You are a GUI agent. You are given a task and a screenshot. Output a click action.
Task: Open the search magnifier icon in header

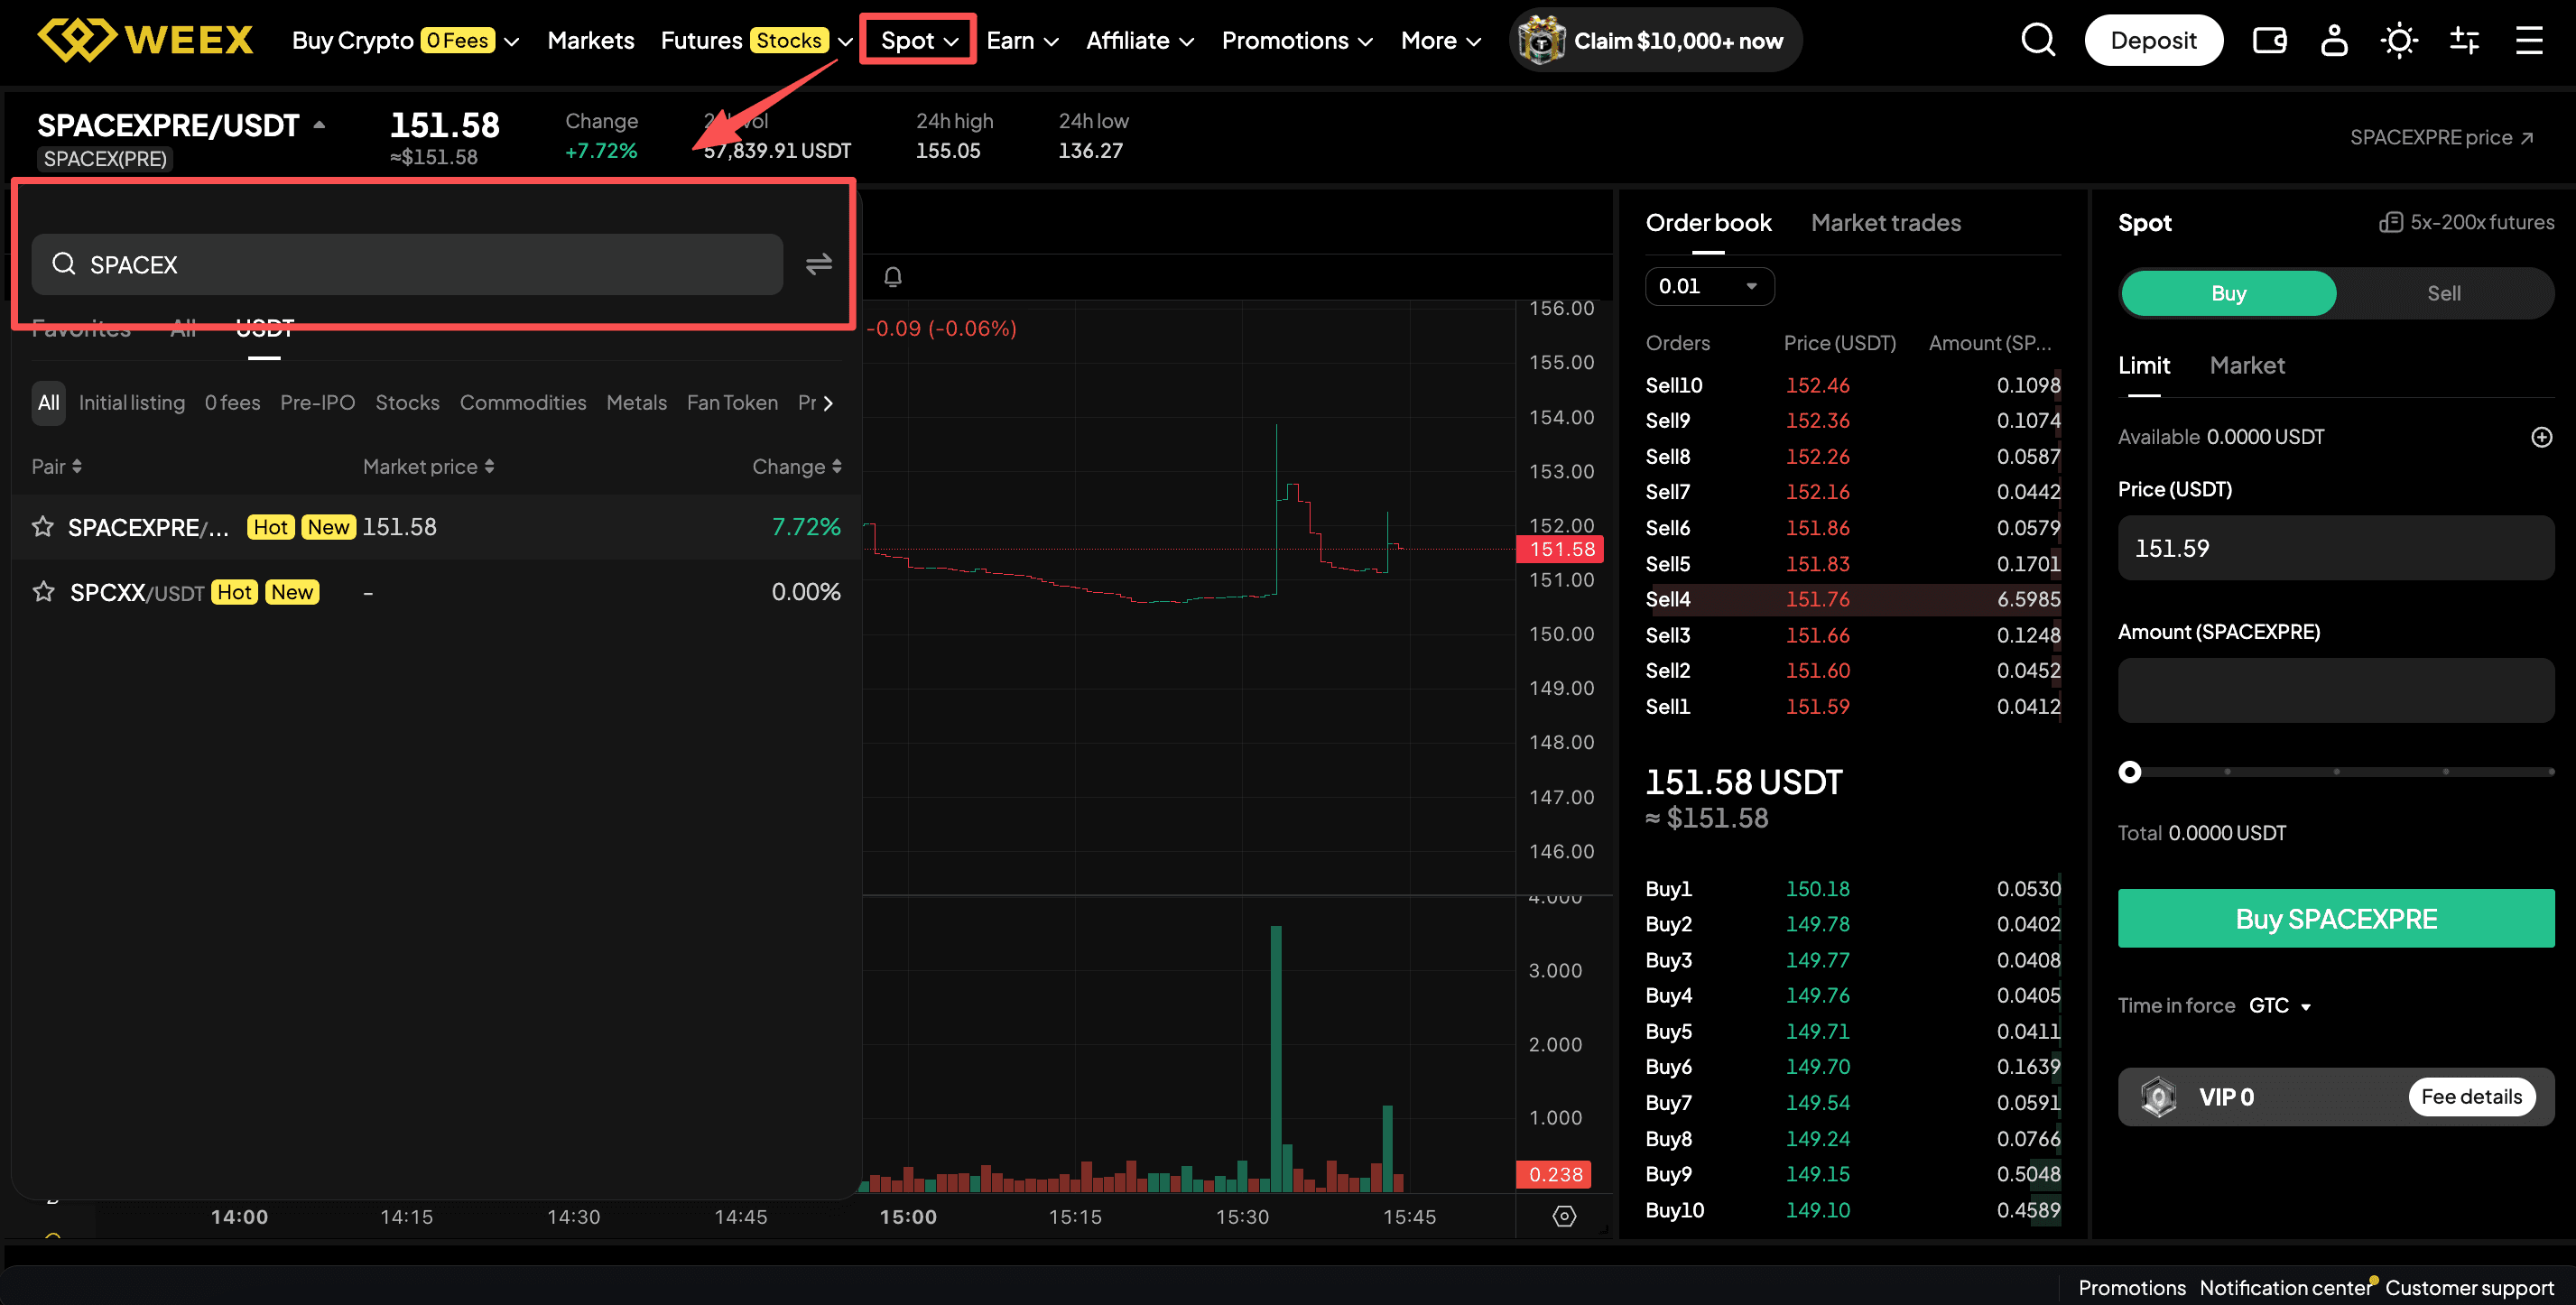[x=2038, y=40]
